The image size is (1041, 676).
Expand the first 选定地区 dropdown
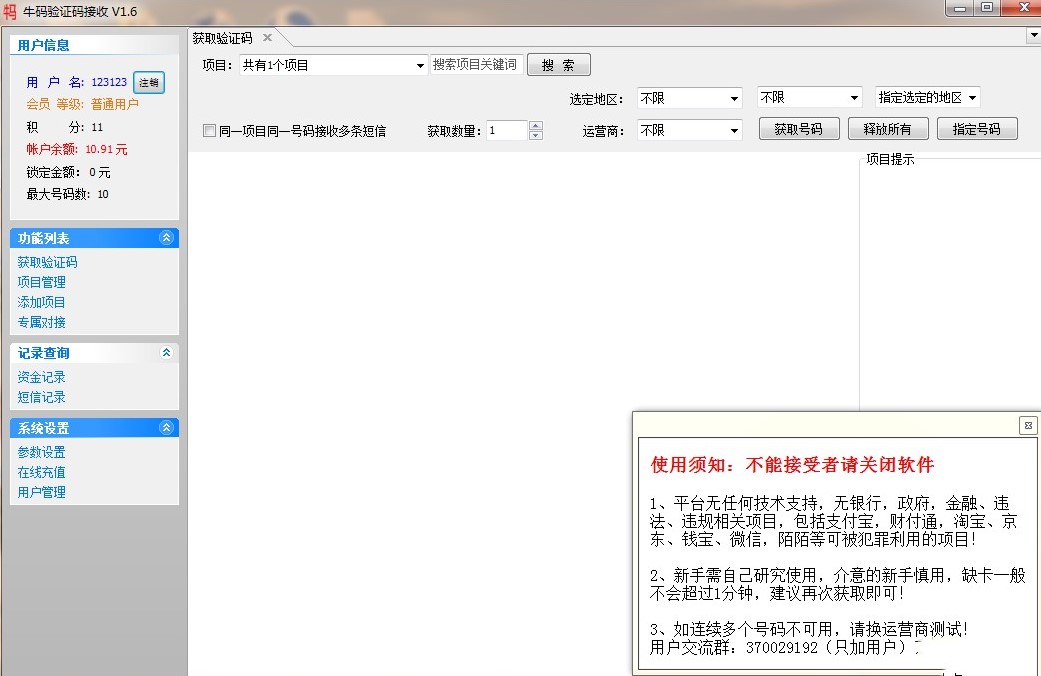tap(734, 98)
